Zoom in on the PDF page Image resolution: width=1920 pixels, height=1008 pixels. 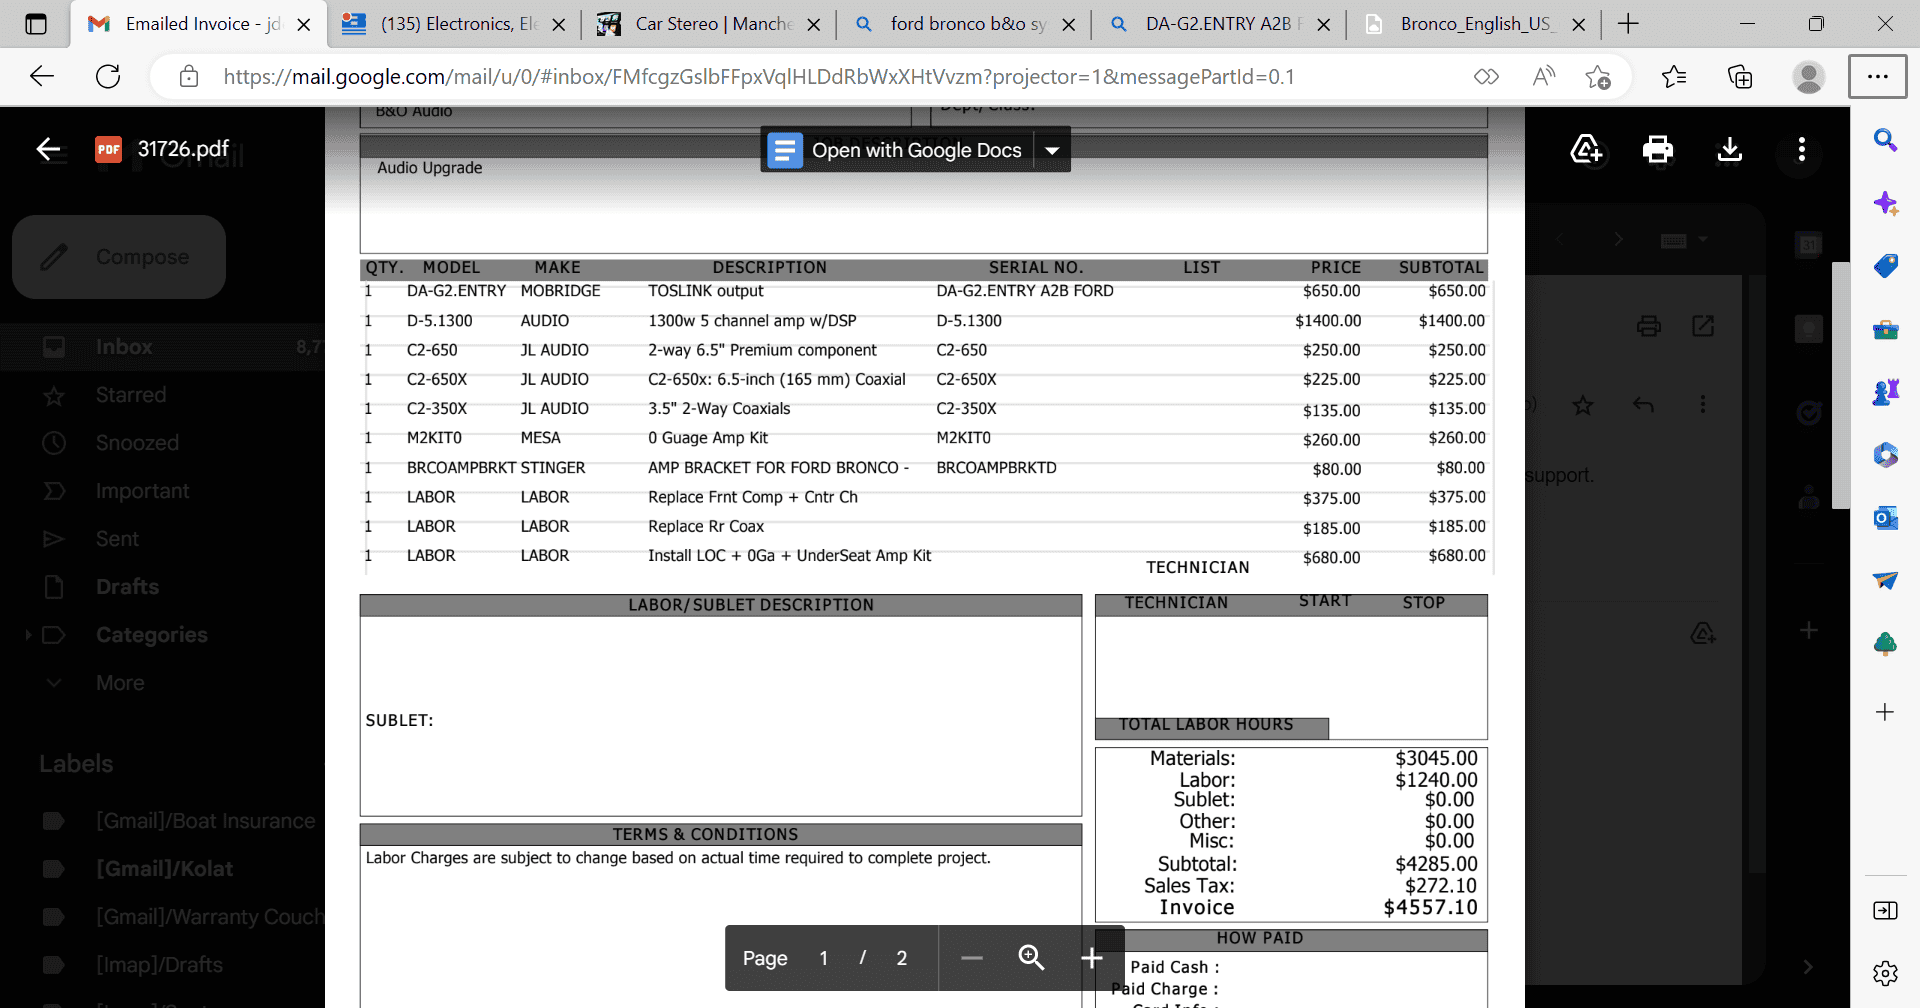click(x=1092, y=958)
